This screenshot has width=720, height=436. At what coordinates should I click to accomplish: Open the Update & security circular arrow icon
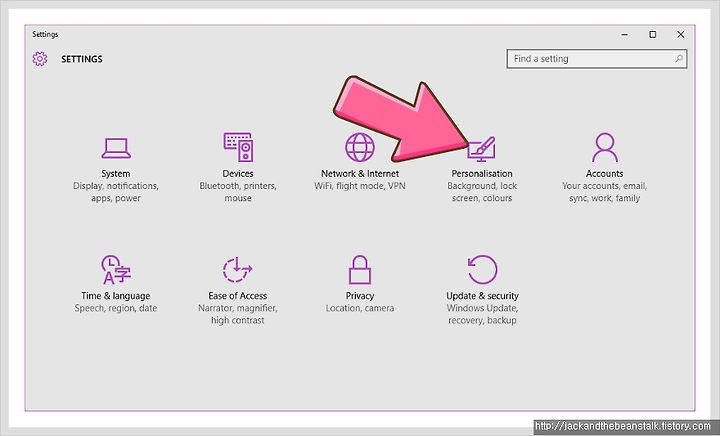point(482,269)
